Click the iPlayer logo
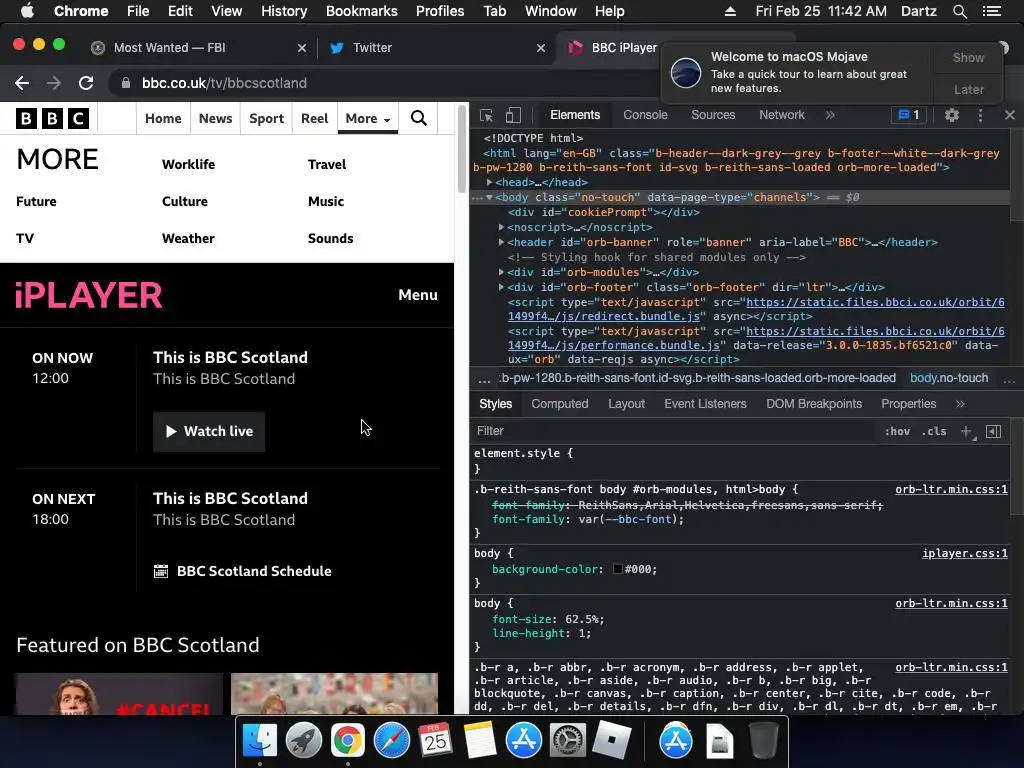Screen dimensions: 1024x768 (89, 296)
